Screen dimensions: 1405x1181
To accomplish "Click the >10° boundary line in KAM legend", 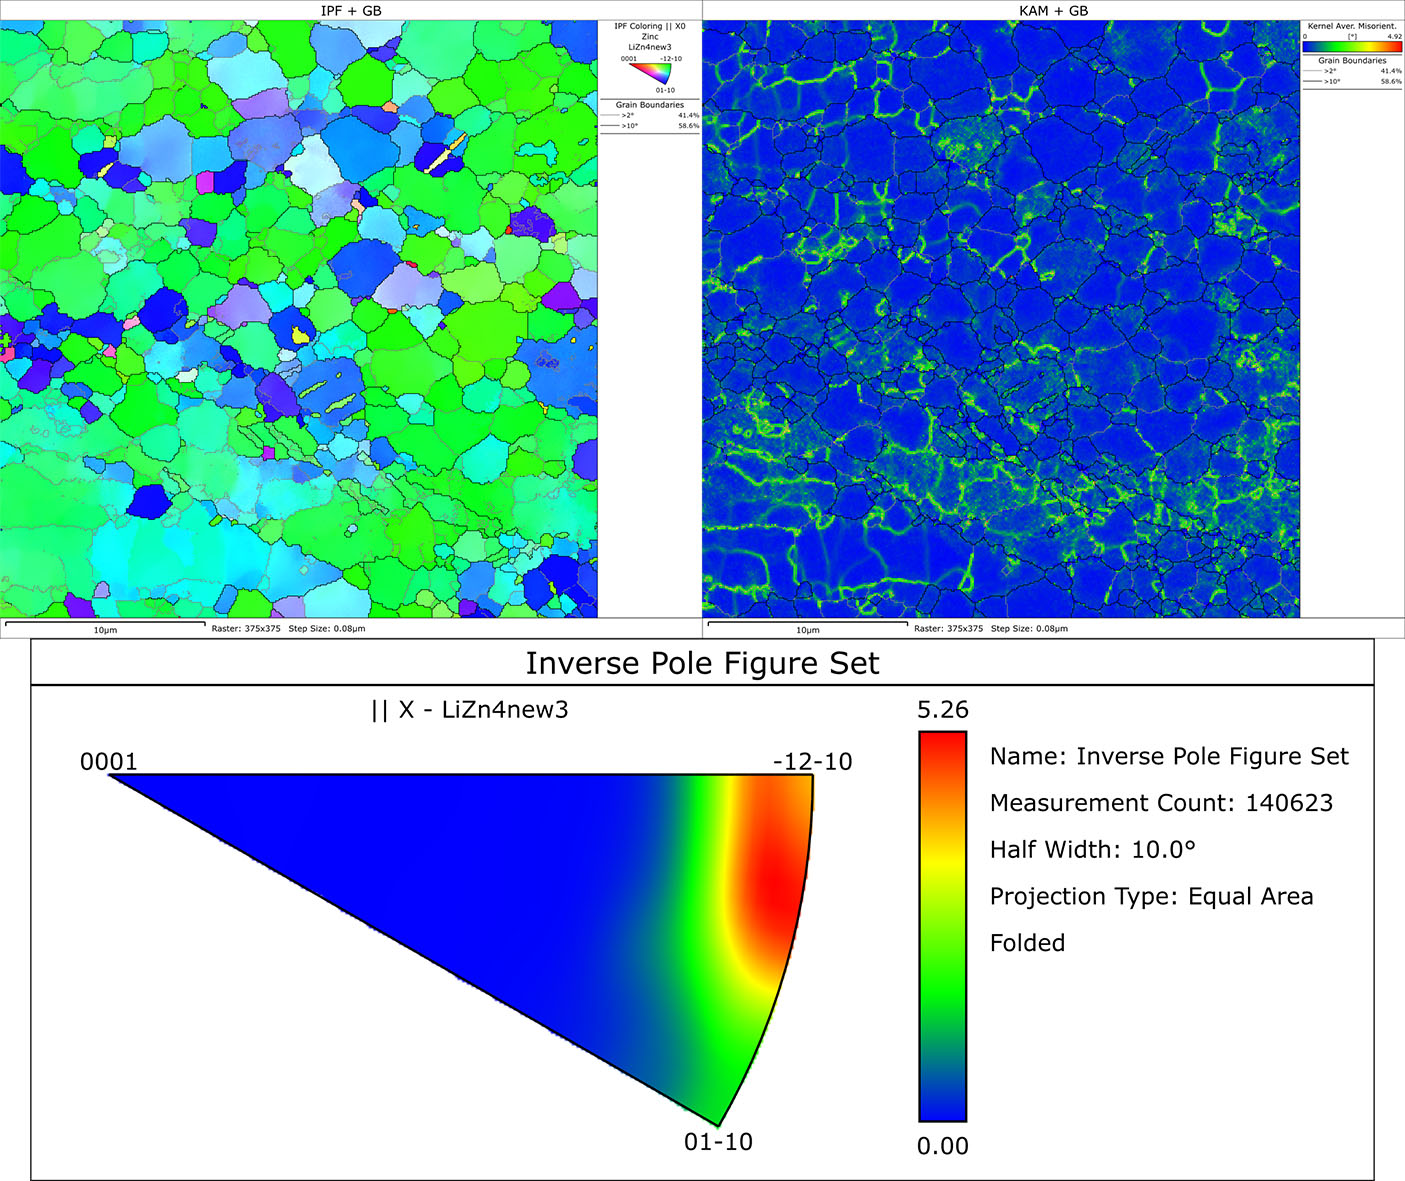I will click(1314, 82).
